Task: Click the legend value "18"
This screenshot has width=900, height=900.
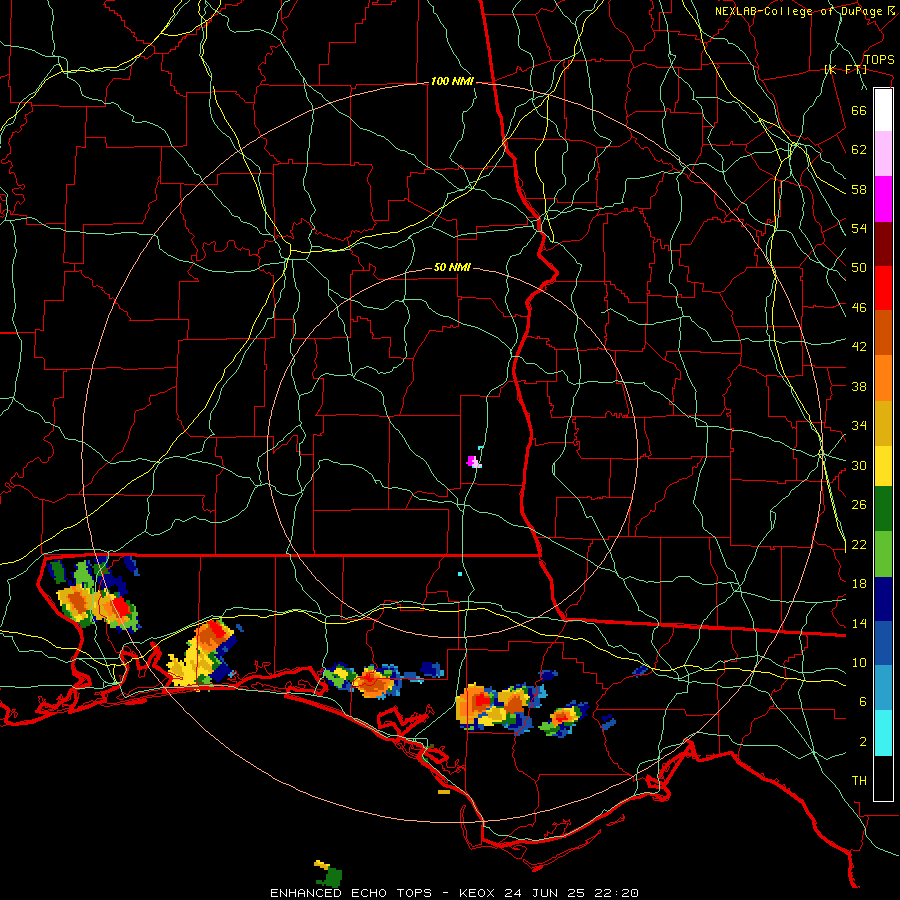Action: 859,584
